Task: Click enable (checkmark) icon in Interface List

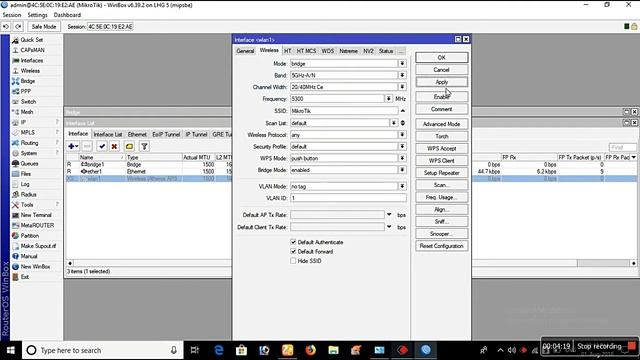Action: [x=102, y=146]
